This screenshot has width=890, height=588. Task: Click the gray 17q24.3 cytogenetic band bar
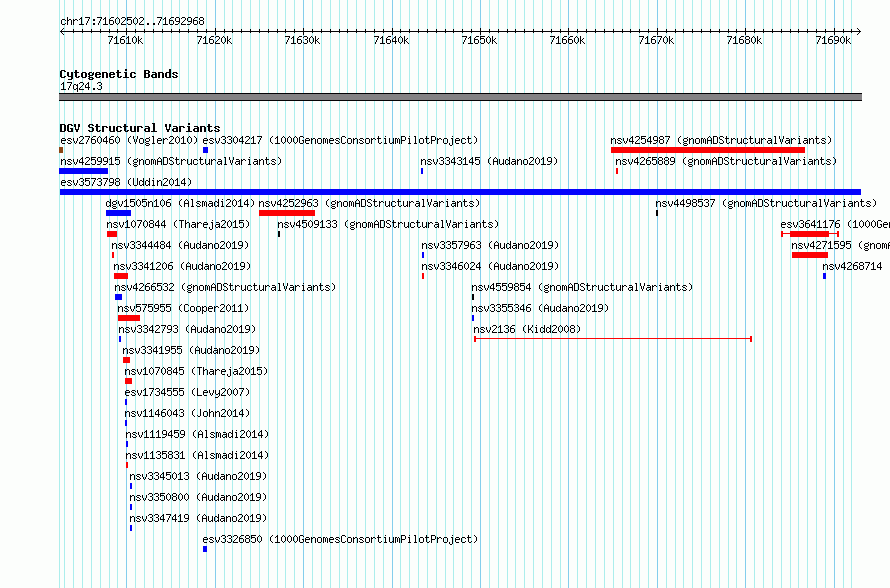tap(460, 97)
